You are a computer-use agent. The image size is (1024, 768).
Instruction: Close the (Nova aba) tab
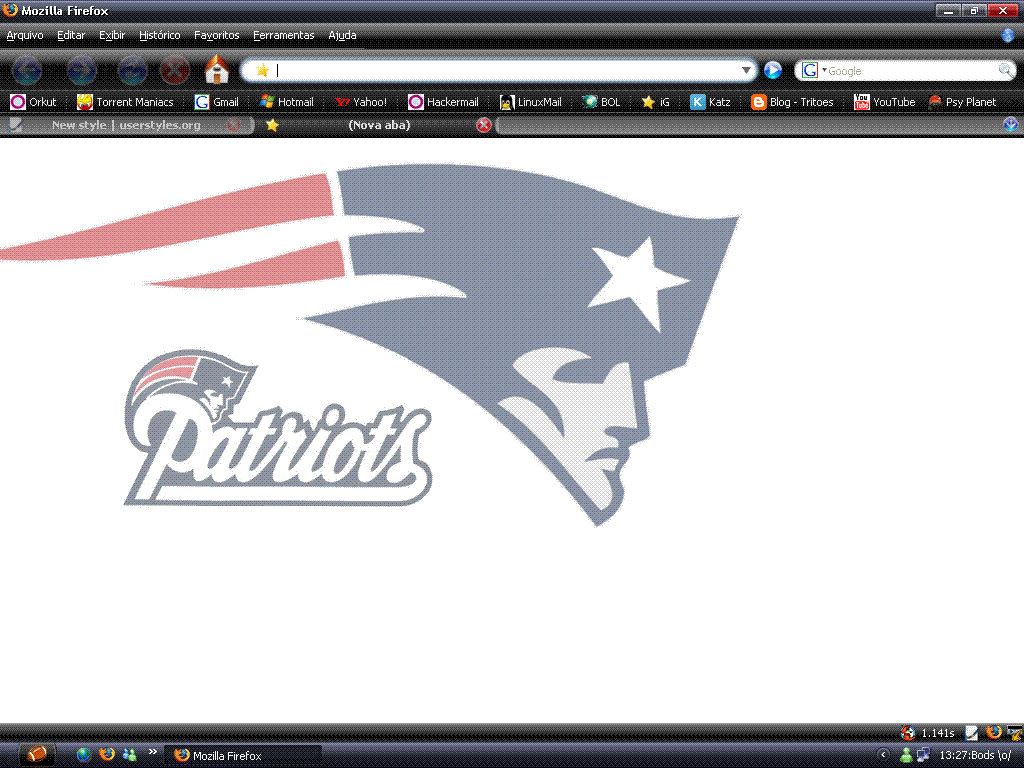pyautogui.click(x=483, y=125)
